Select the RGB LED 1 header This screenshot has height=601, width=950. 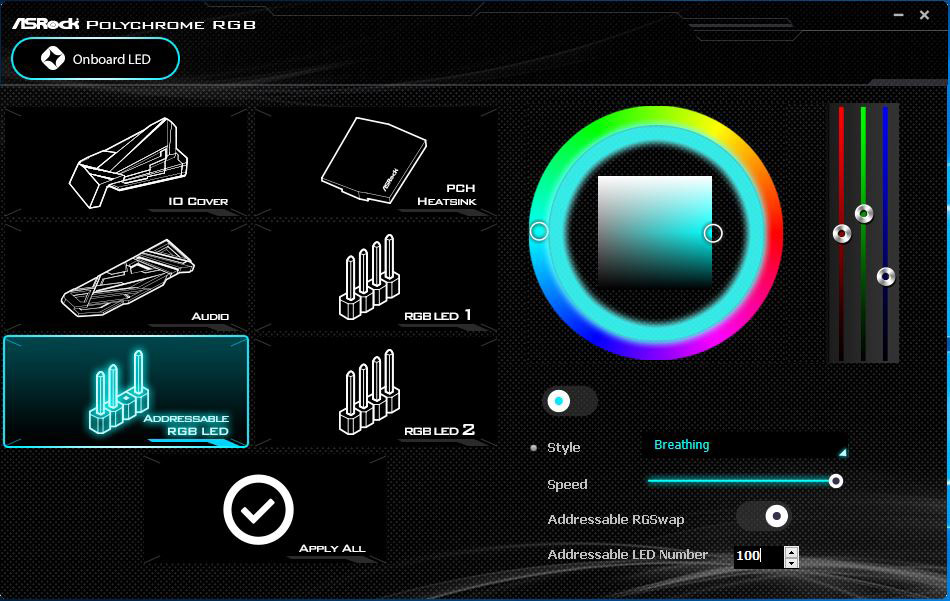376,277
